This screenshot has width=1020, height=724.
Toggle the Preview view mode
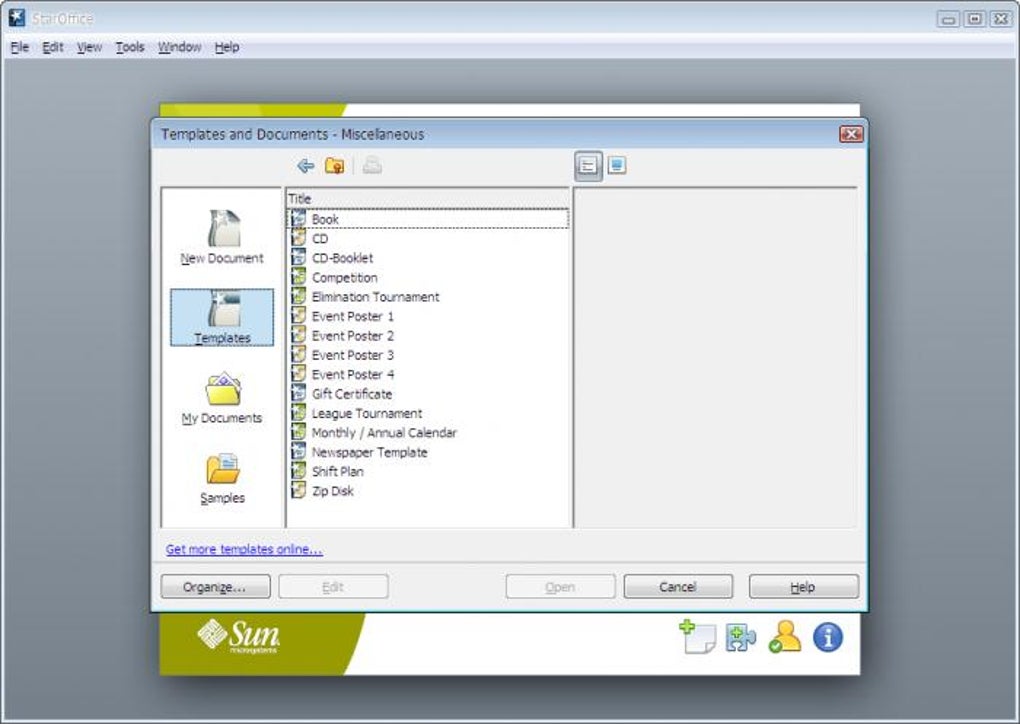(x=615, y=166)
